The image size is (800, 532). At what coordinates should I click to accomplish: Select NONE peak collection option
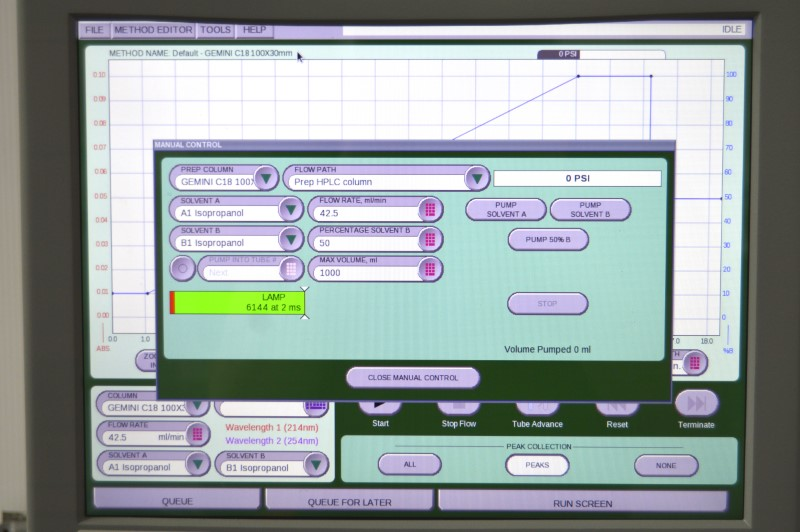tap(666, 465)
